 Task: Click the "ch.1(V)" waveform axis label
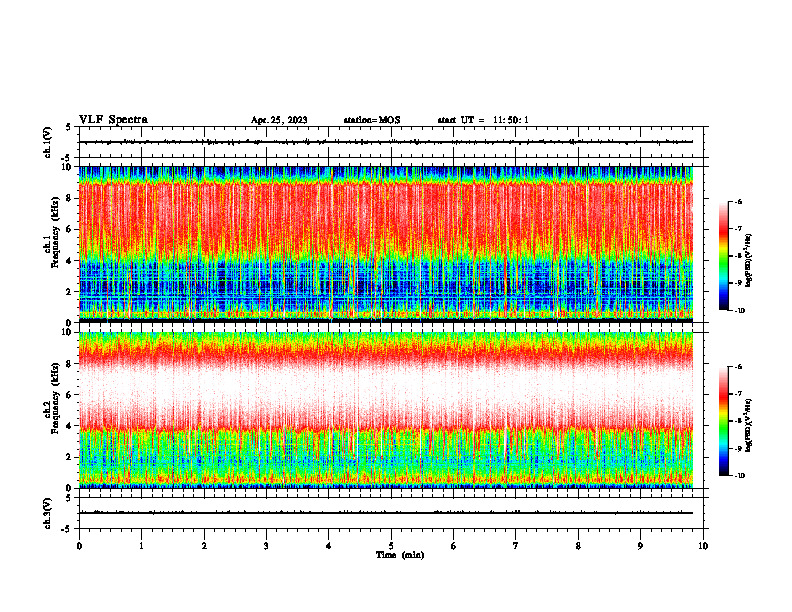48,142
